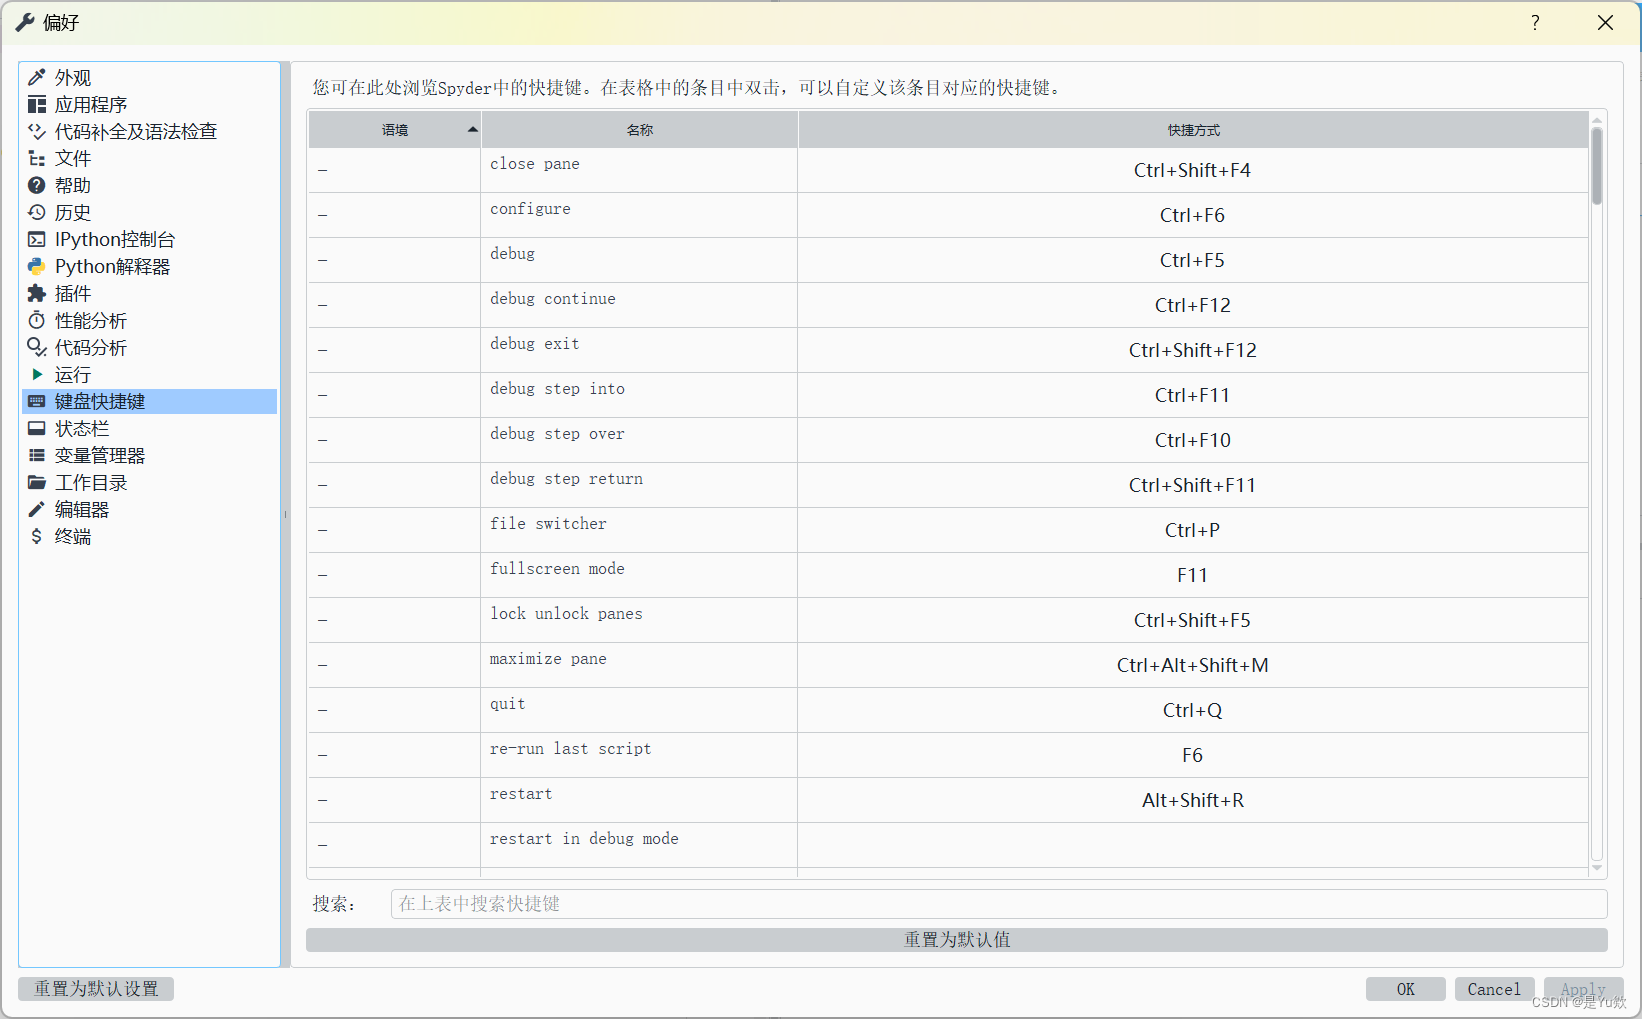1642x1019 pixels.
Task: Click the 变量管理器 table icon
Action: (x=37, y=455)
